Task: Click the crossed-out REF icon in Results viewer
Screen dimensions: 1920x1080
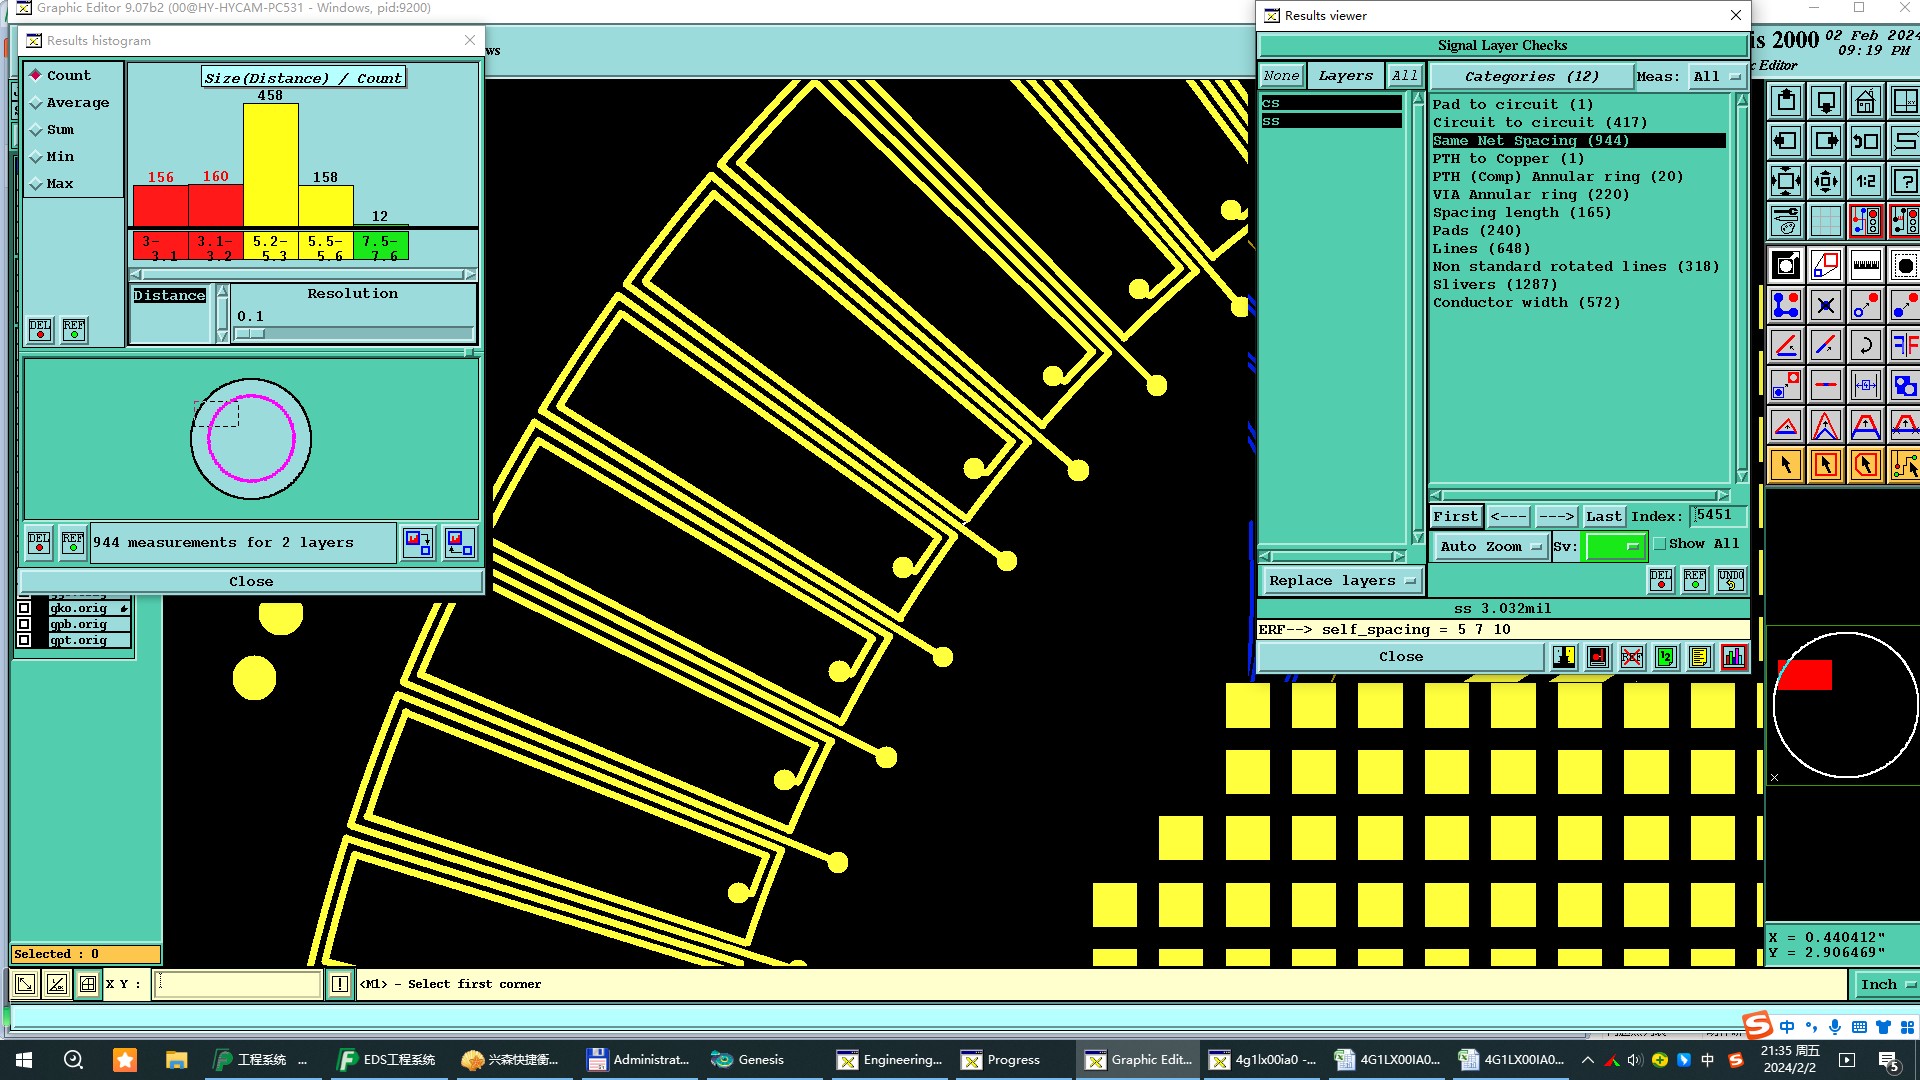Action: pos(1632,657)
